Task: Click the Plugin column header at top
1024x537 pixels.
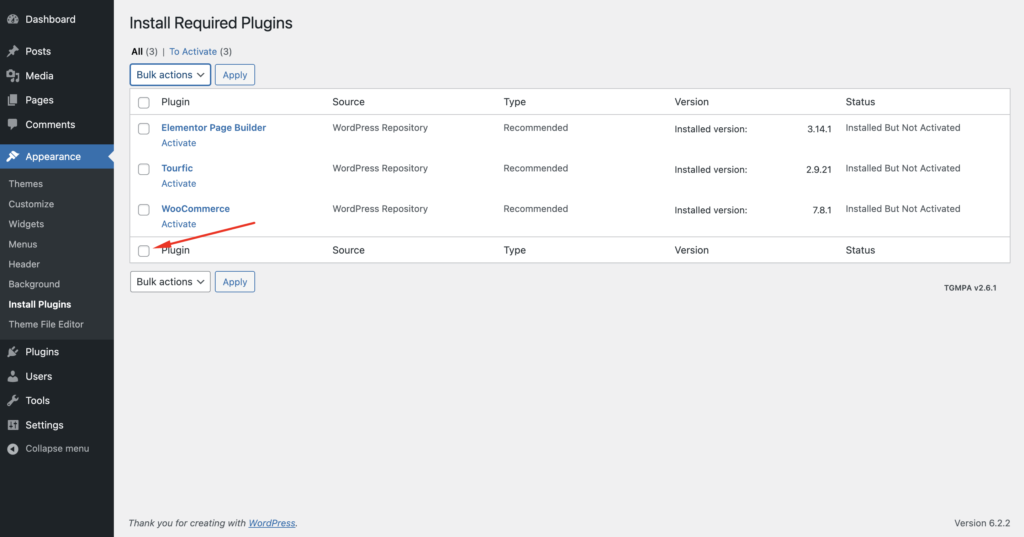Action: (x=176, y=102)
